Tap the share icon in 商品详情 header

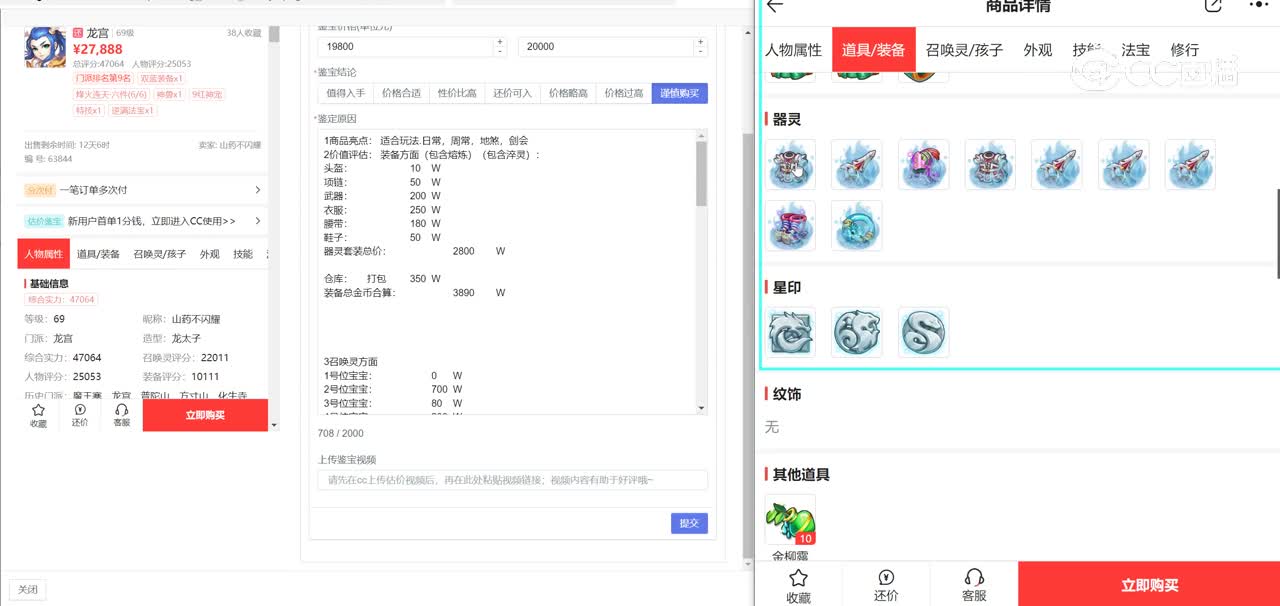[1213, 6]
